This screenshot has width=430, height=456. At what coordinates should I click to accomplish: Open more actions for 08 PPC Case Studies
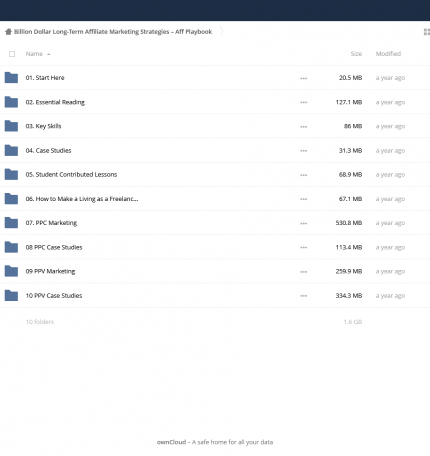click(x=303, y=247)
